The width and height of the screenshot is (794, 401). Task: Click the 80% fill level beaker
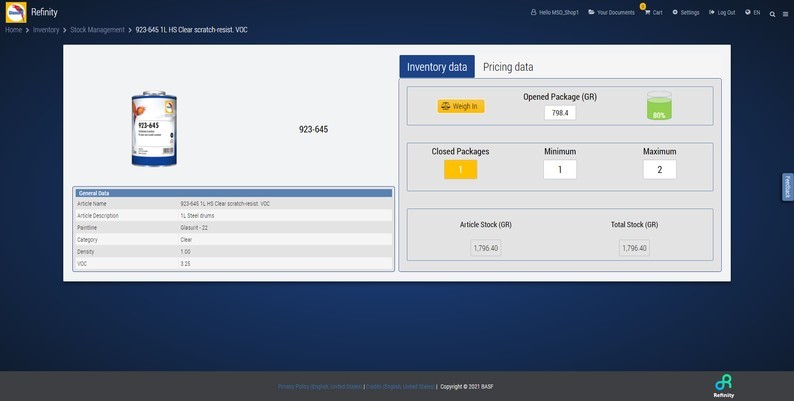point(659,106)
